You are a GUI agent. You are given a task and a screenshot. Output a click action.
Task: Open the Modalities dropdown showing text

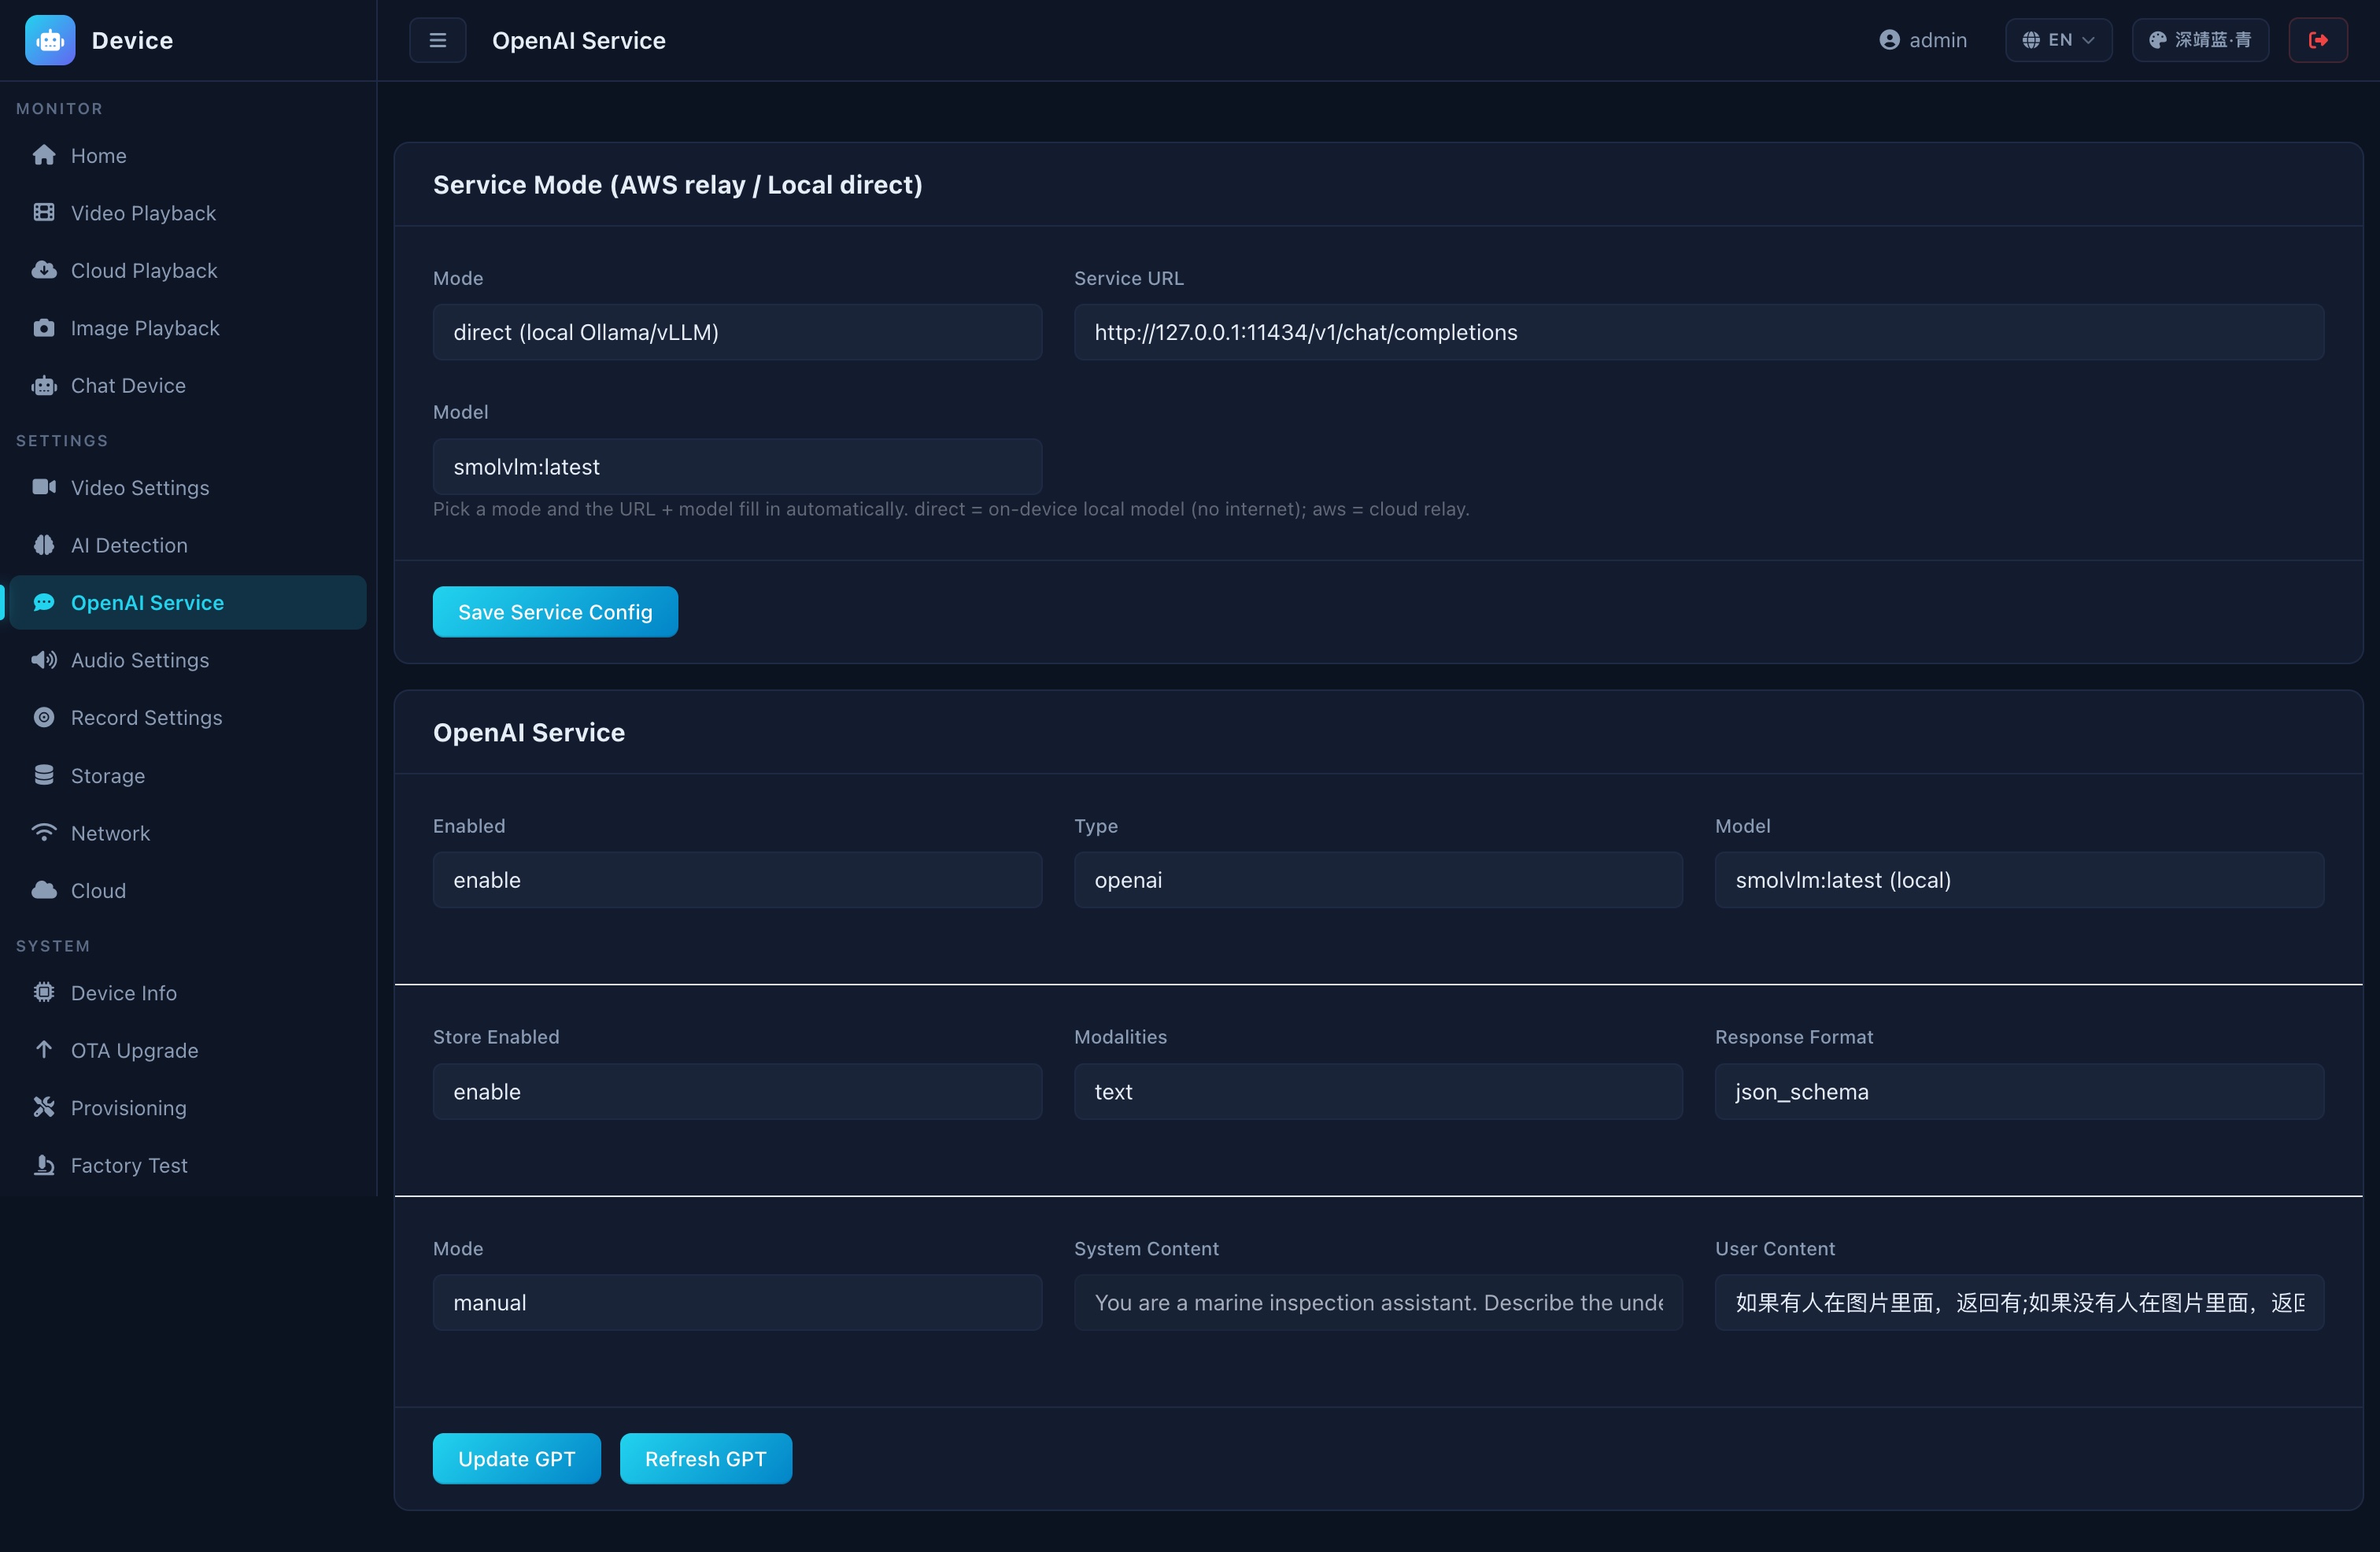1378,1091
